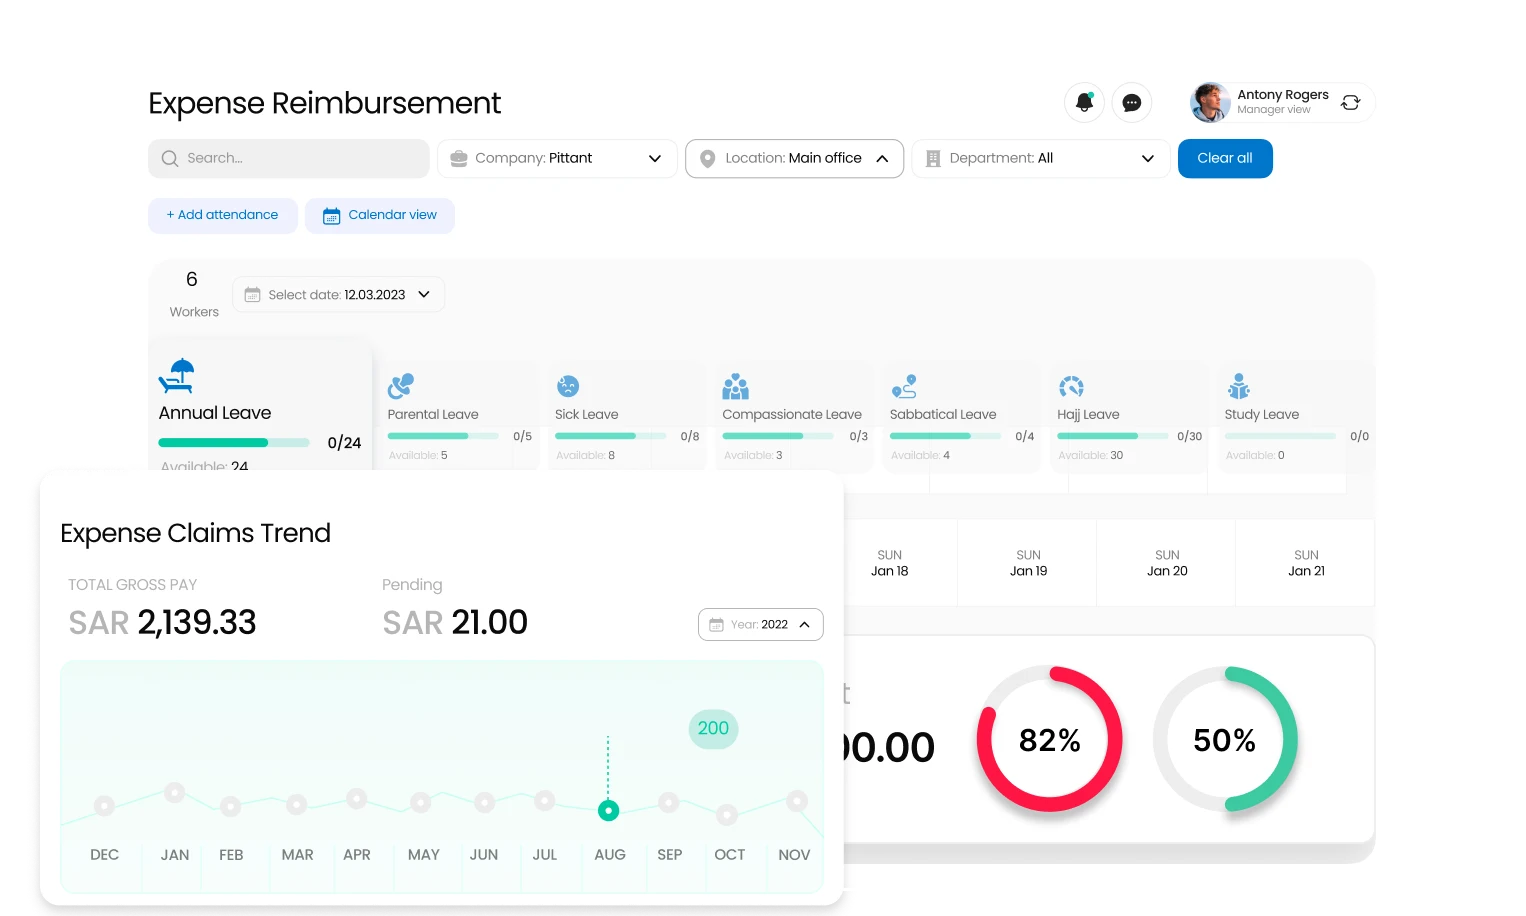This screenshot has width=1526, height=916.
Task: Open the Select date 12.03.2023 picker
Action: coord(337,294)
